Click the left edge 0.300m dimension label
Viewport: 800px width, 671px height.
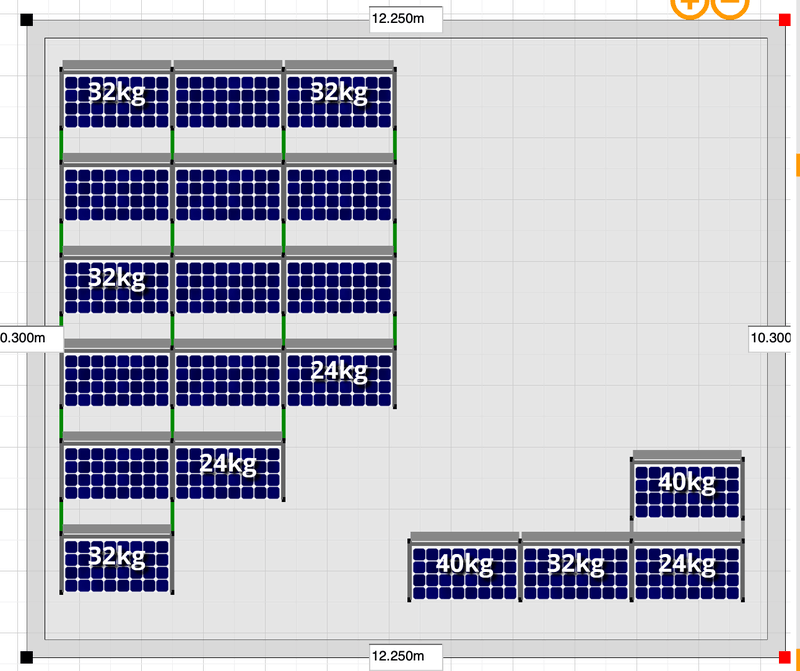pos(31,338)
